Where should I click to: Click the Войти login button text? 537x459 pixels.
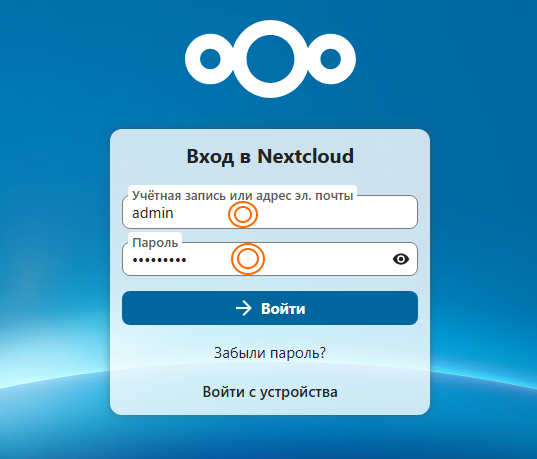[283, 308]
